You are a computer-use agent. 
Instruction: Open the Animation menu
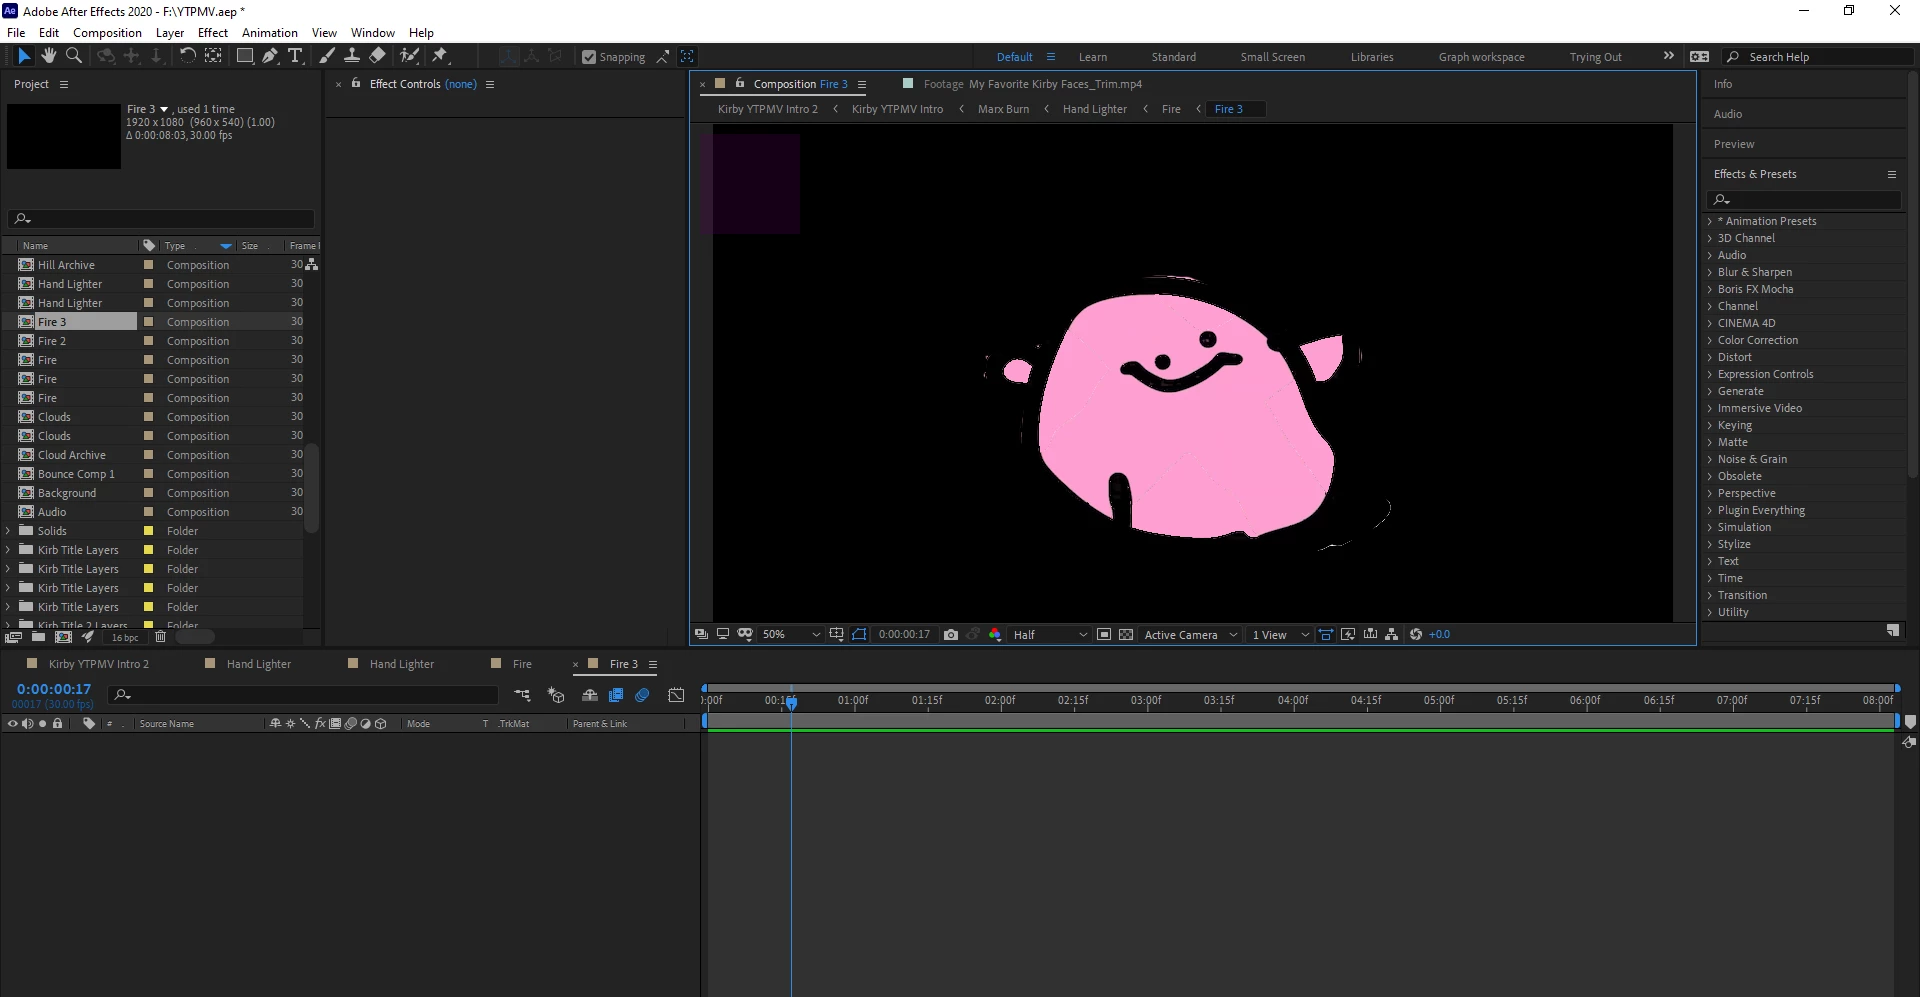click(x=270, y=32)
